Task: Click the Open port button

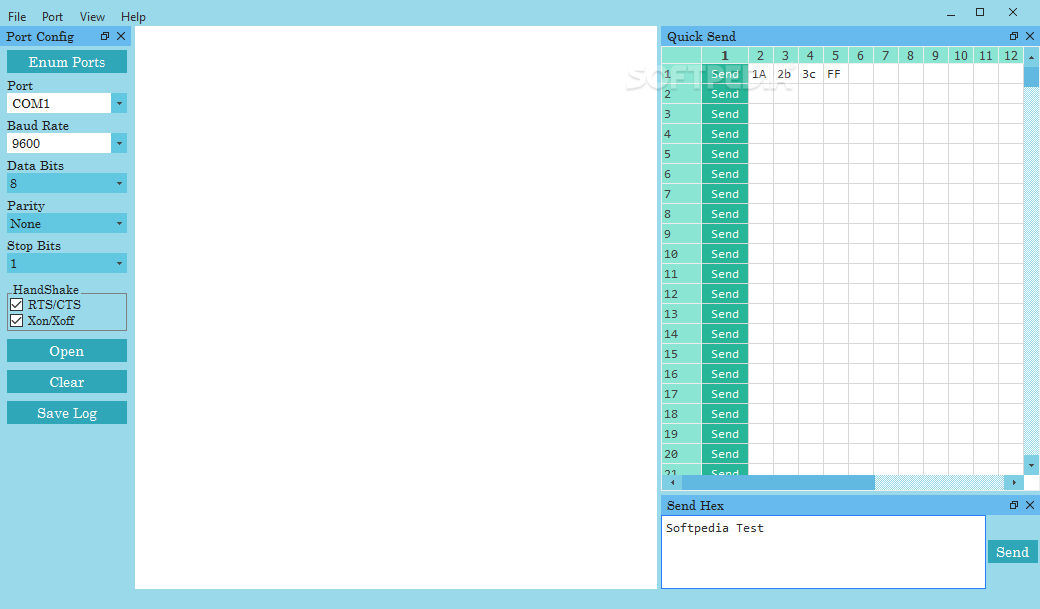Action: click(67, 351)
